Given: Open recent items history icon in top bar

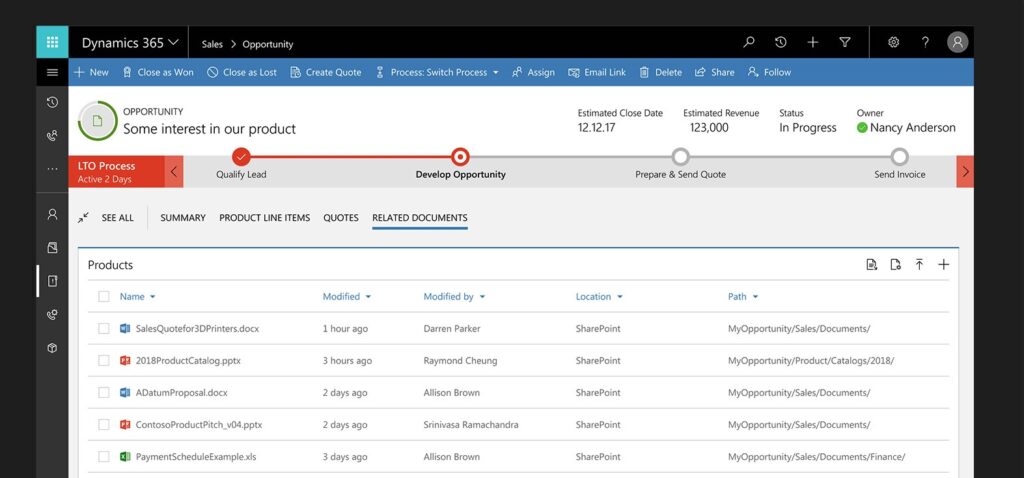Looking at the screenshot, I should (x=781, y=43).
